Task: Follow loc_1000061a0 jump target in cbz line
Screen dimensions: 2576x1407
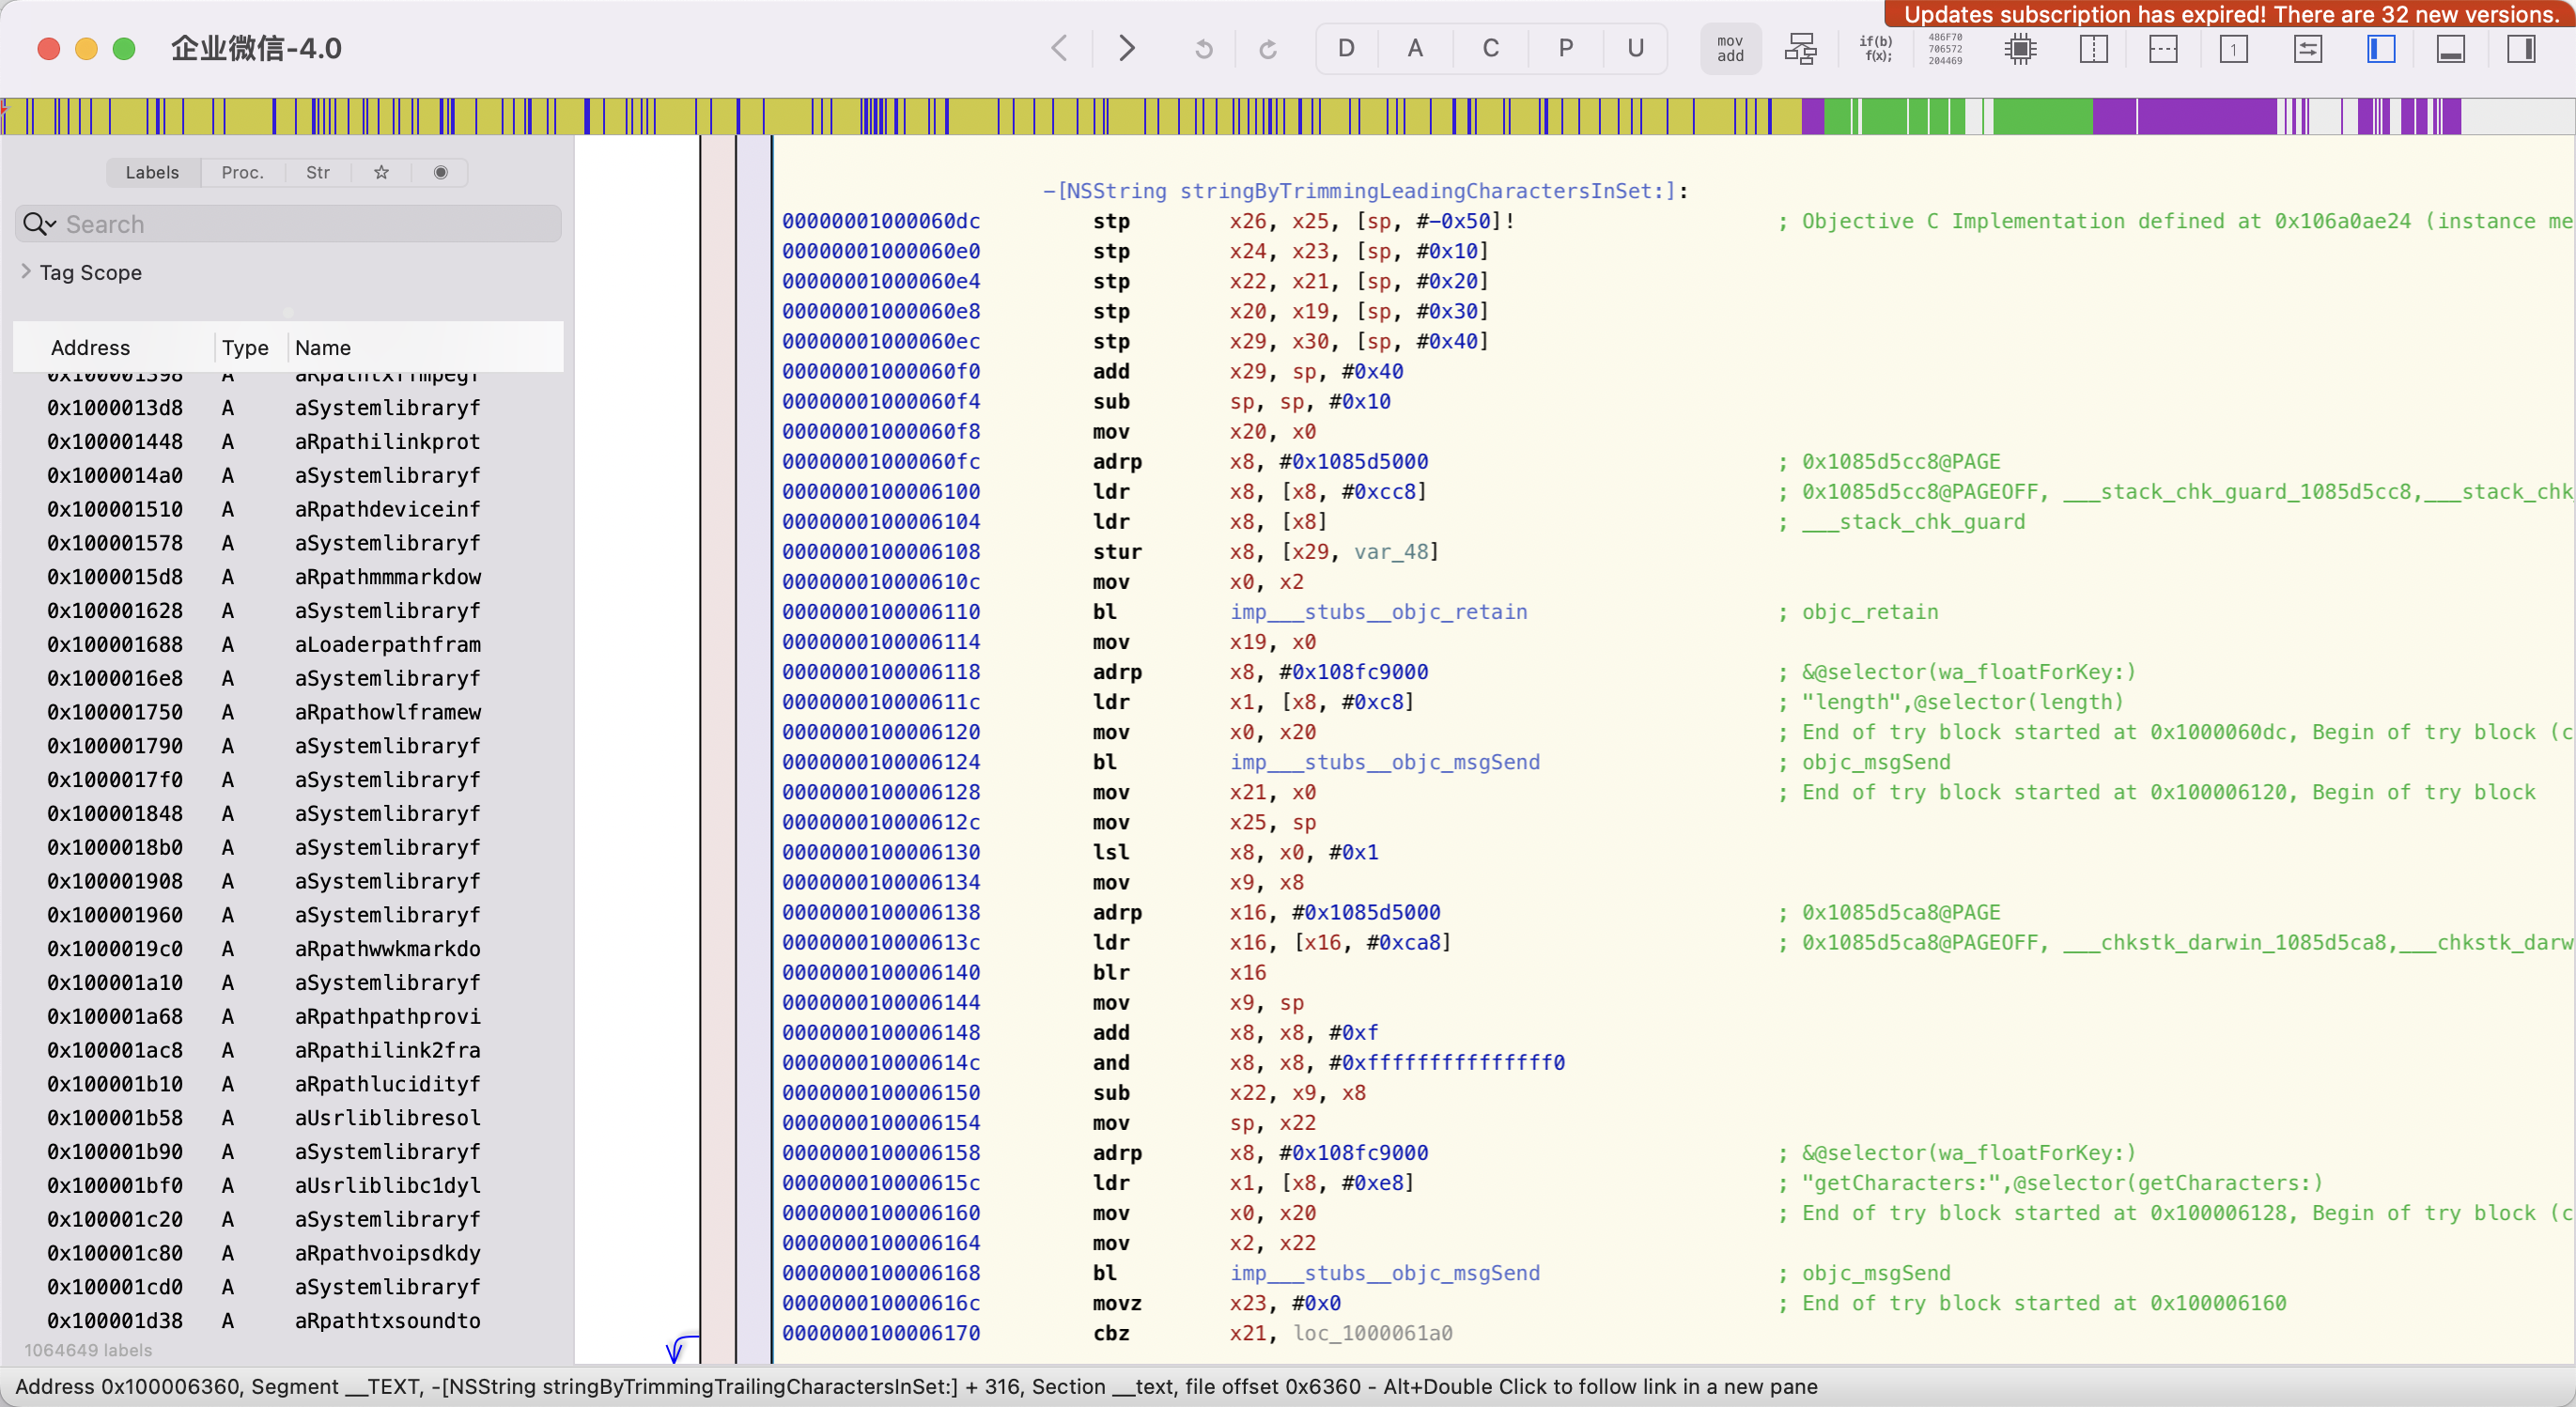Action: click(1373, 1333)
